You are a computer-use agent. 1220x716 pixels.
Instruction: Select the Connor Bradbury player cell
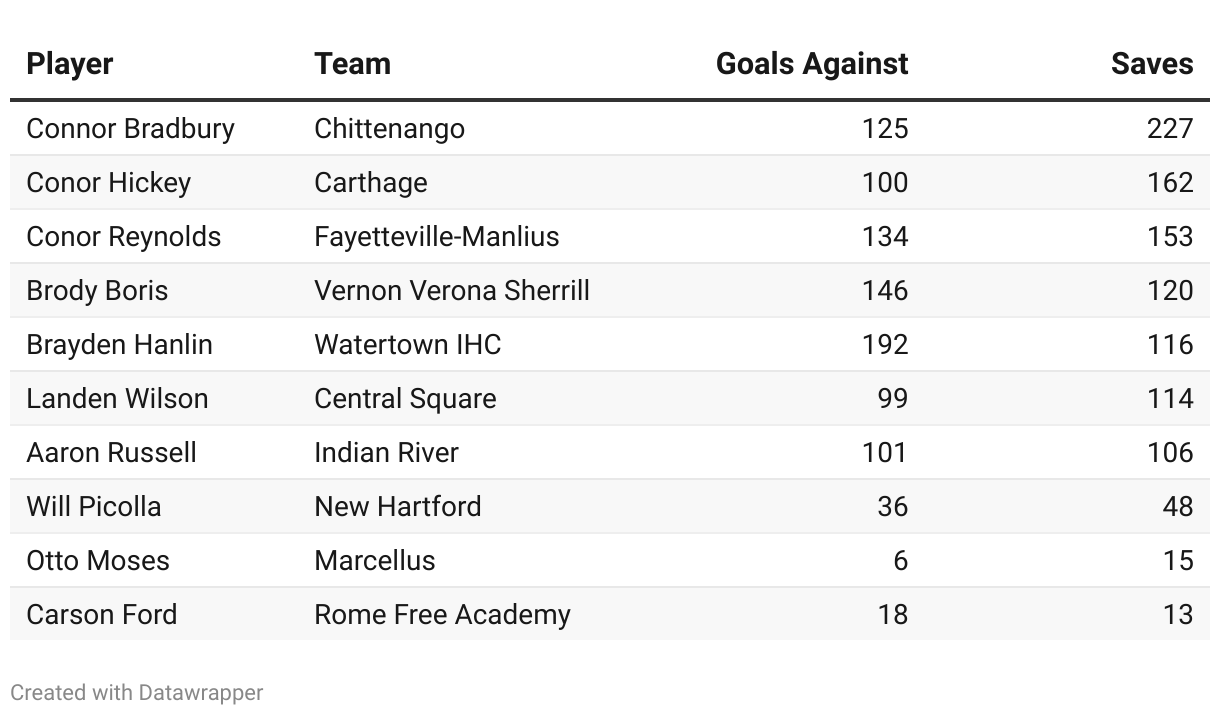(x=130, y=129)
